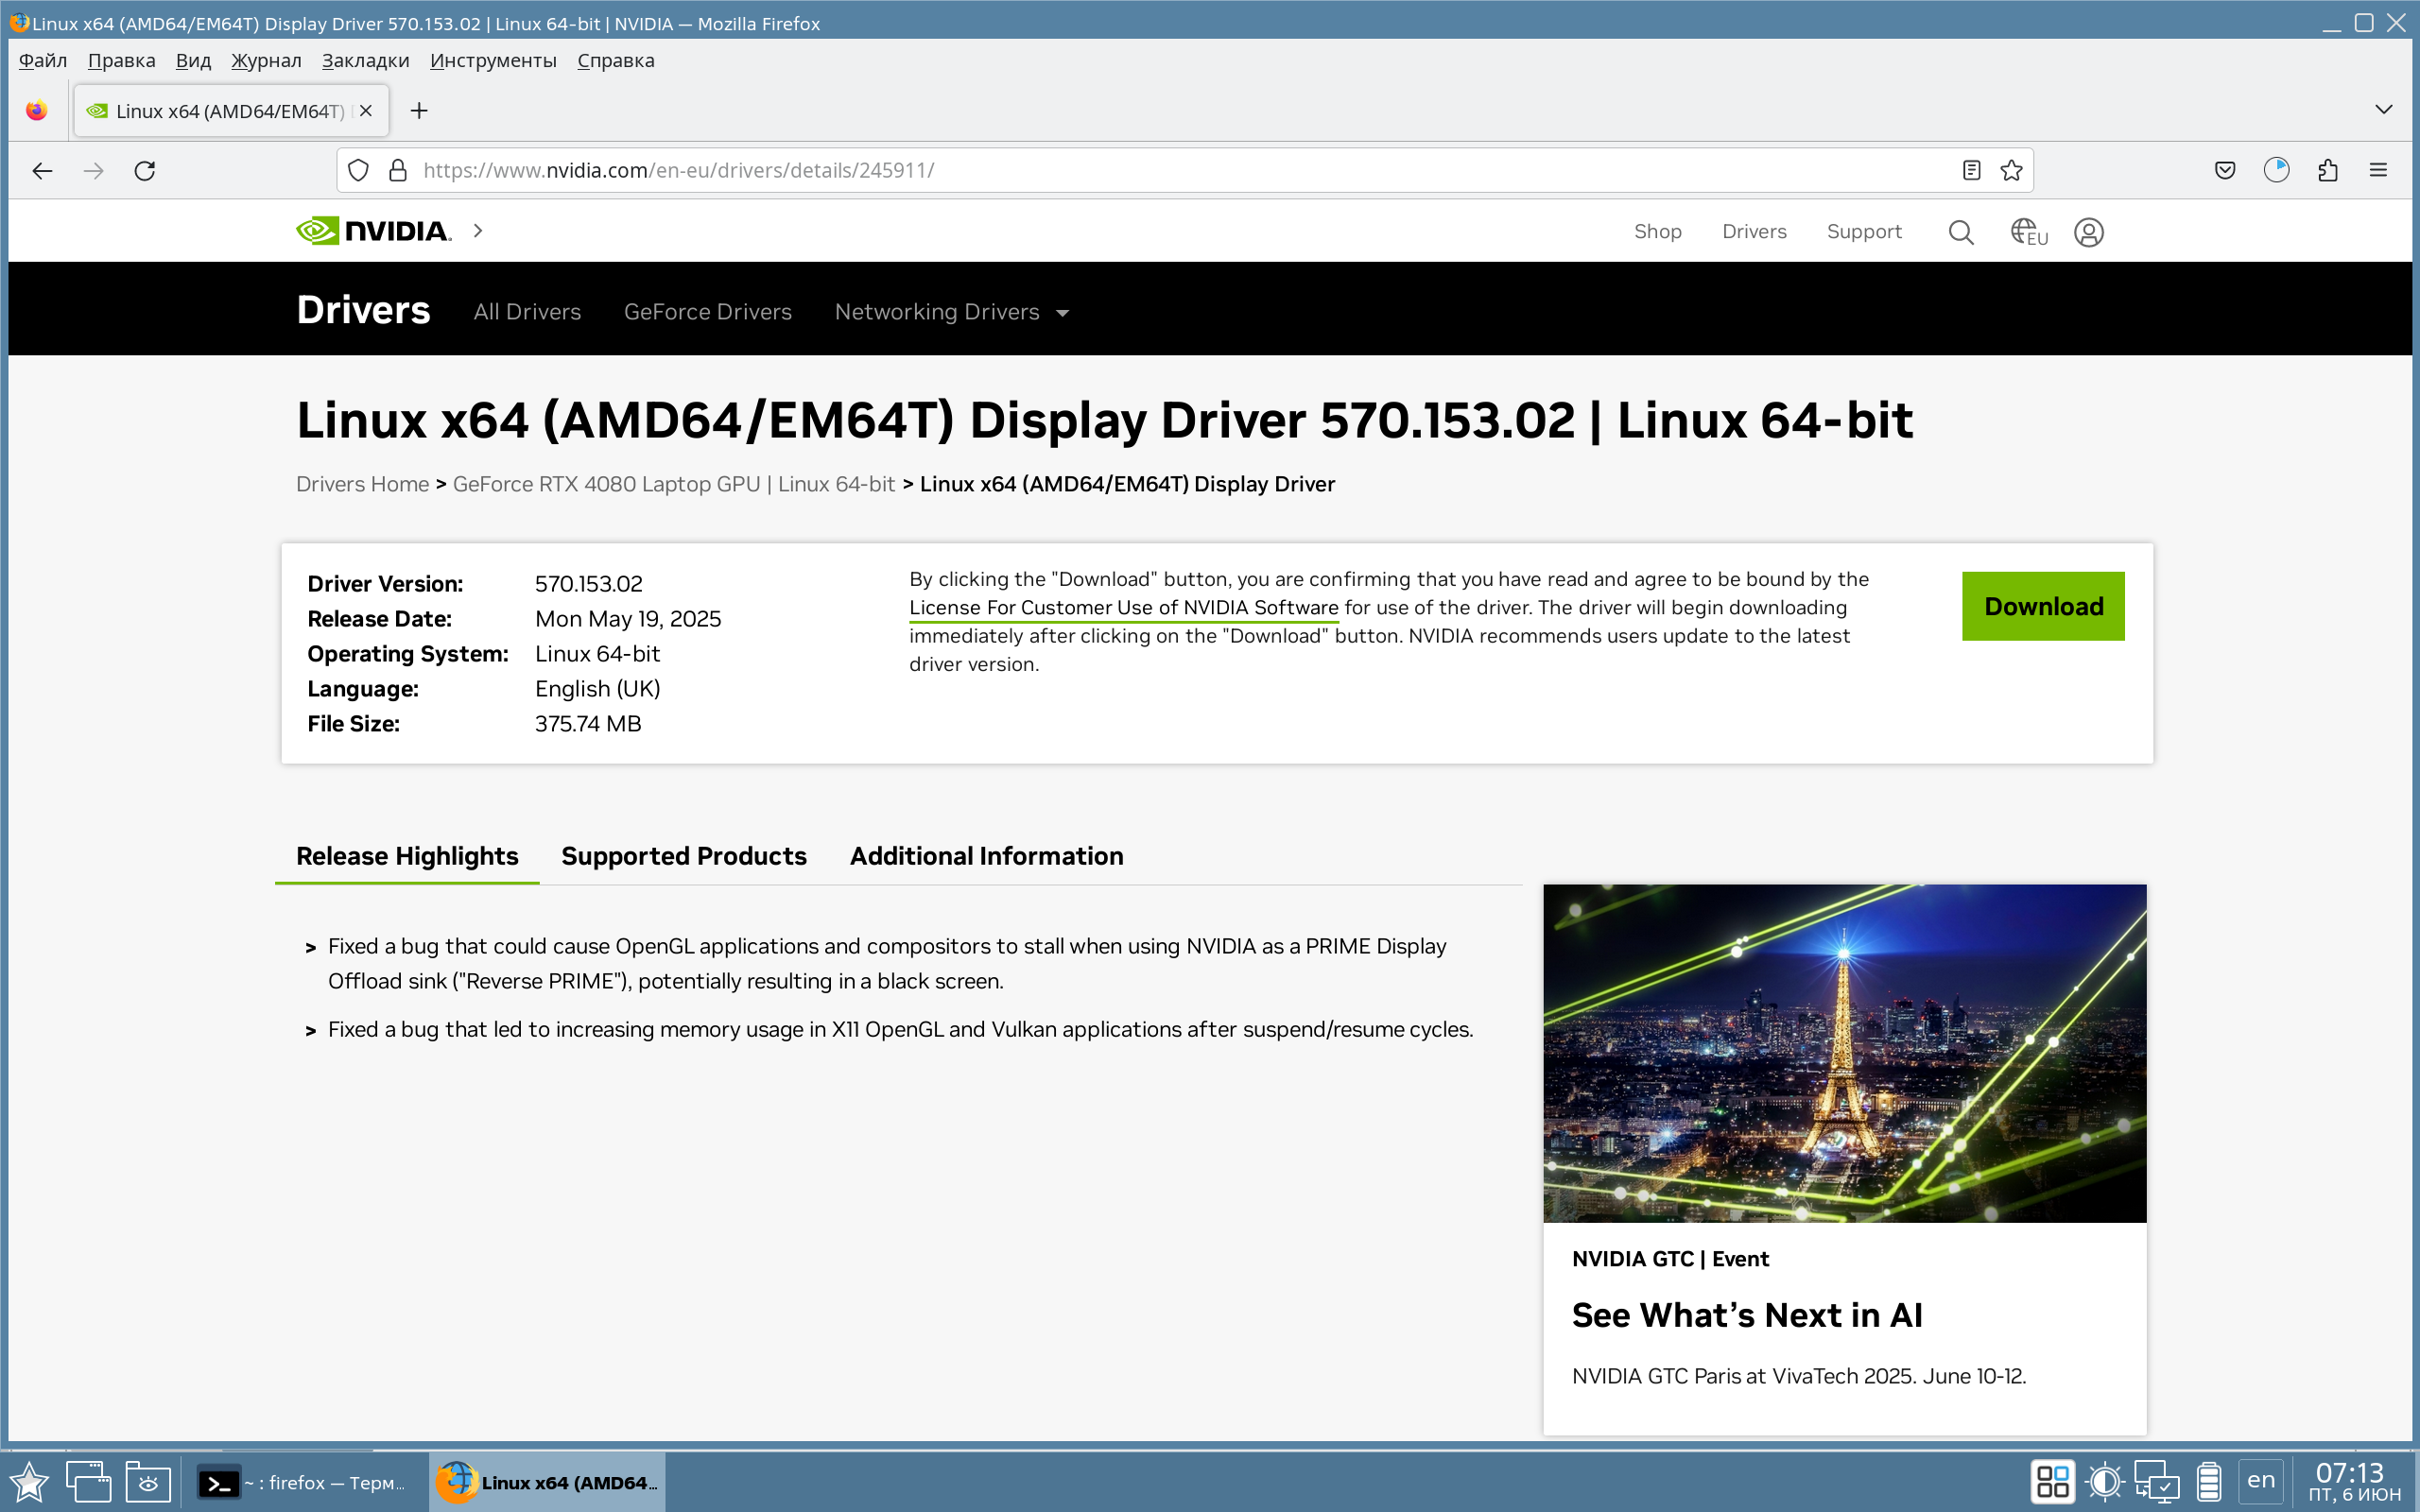Image resolution: width=2420 pixels, height=1512 pixels.
Task: Open the 07:13 clock in taskbar
Action: (2352, 1481)
